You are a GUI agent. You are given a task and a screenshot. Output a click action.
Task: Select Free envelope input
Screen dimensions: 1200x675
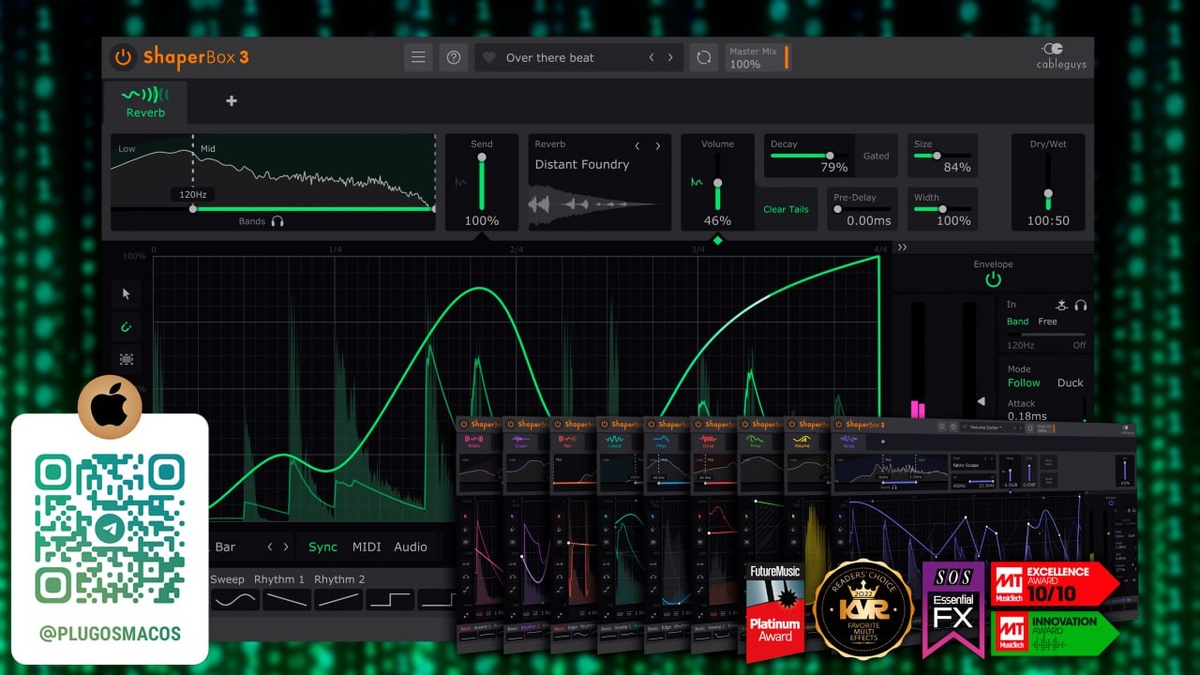(x=1047, y=322)
